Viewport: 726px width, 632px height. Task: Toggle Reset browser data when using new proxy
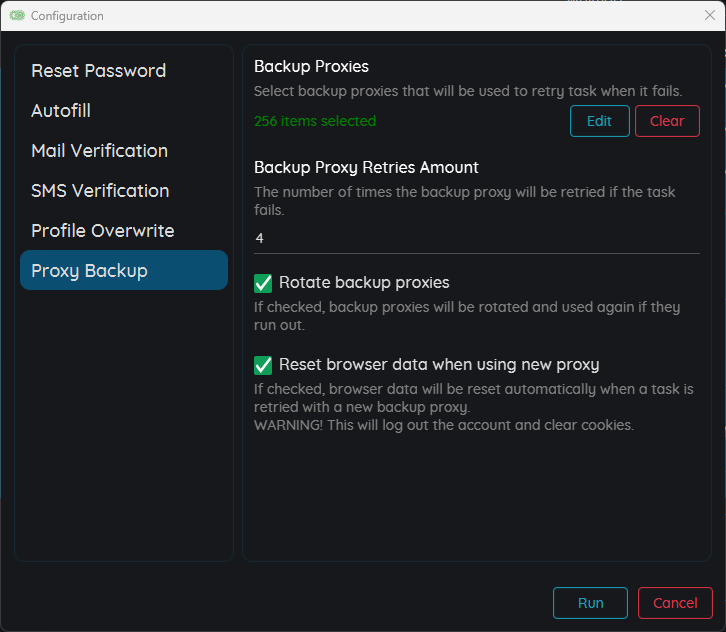(x=263, y=365)
